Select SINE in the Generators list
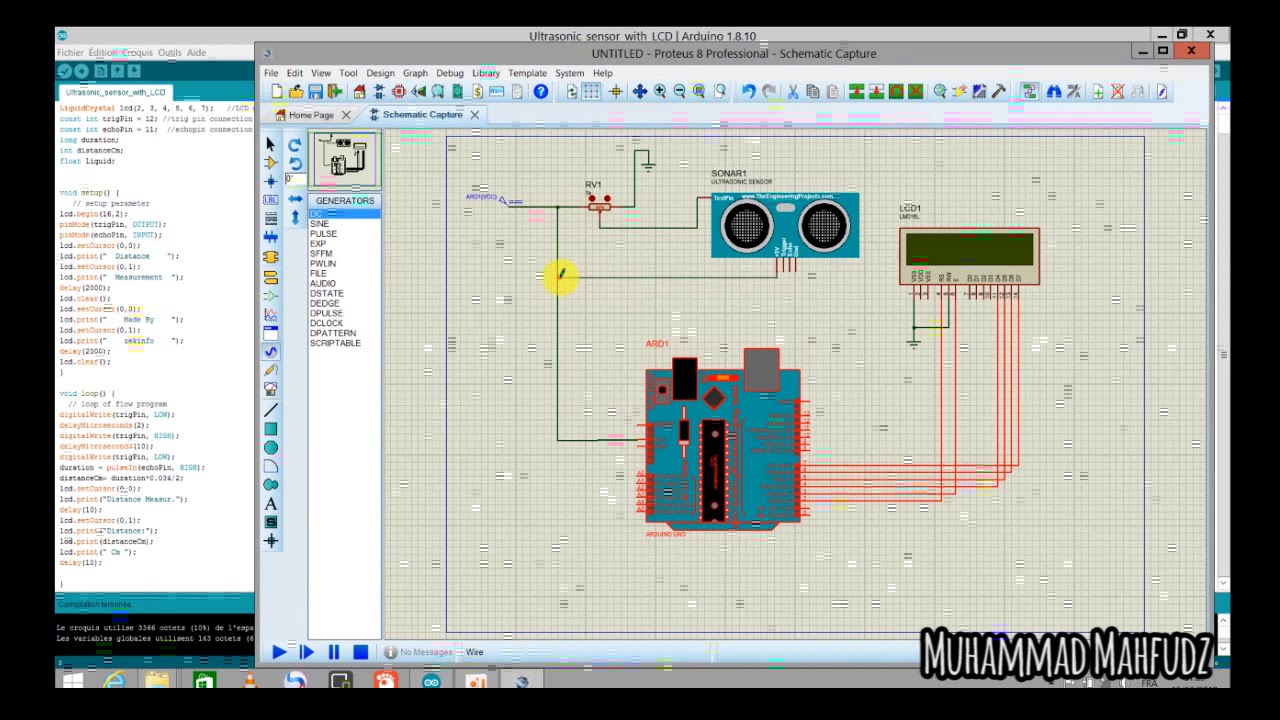The width and height of the screenshot is (1280, 720). [344, 224]
